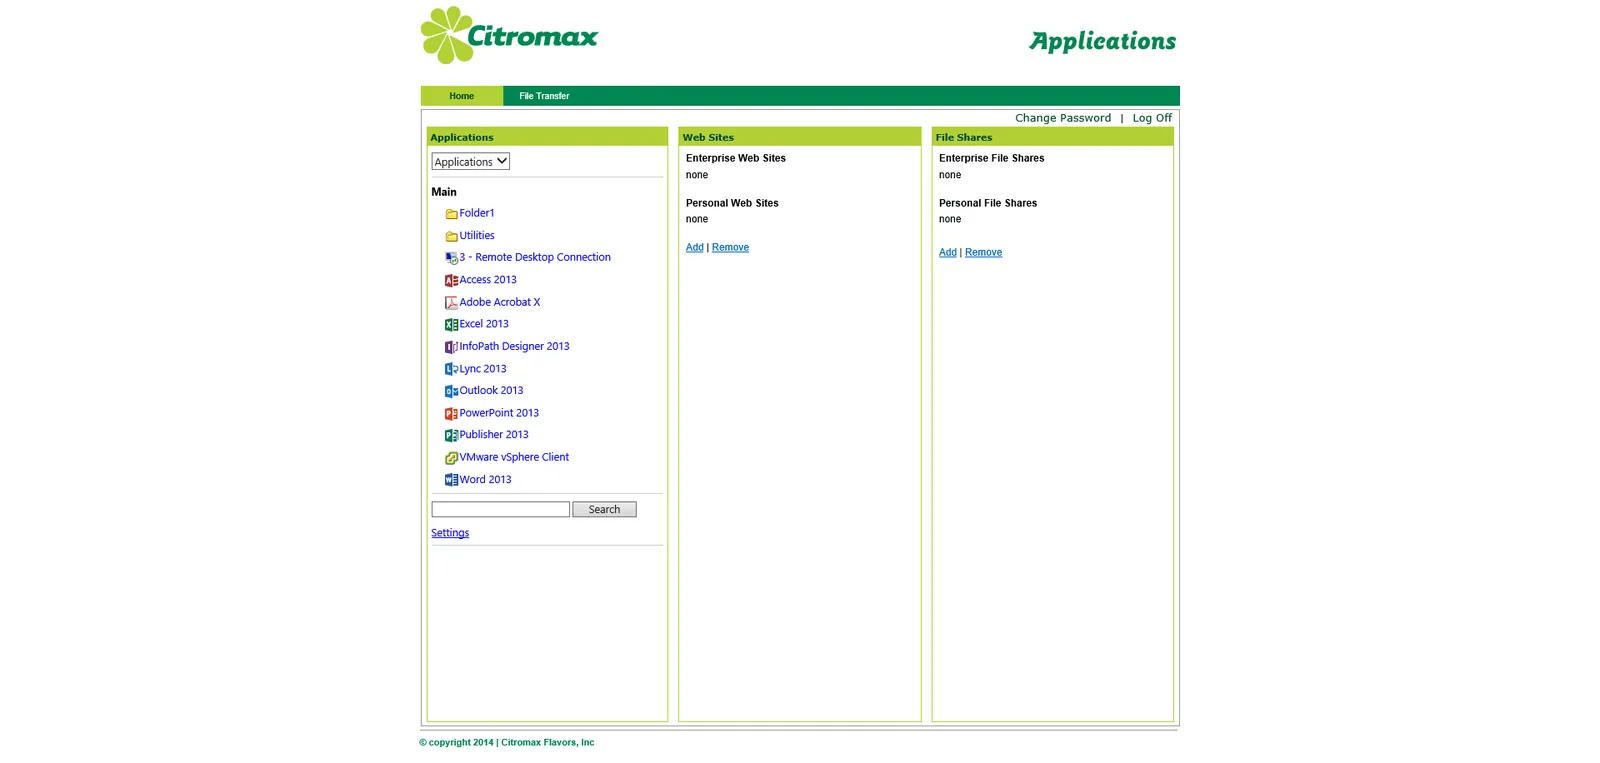Launch the Access 2013 link

(488, 280)
